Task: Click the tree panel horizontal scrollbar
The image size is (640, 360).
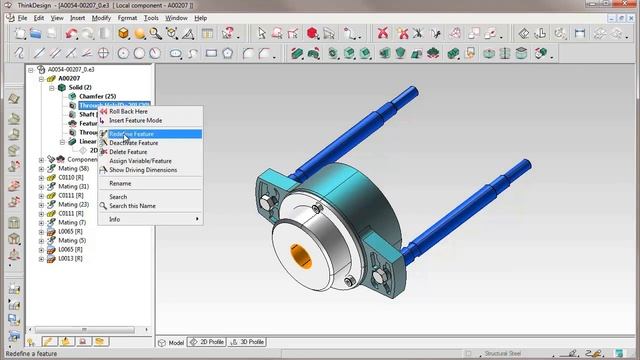Action: (x=84, y=329)
